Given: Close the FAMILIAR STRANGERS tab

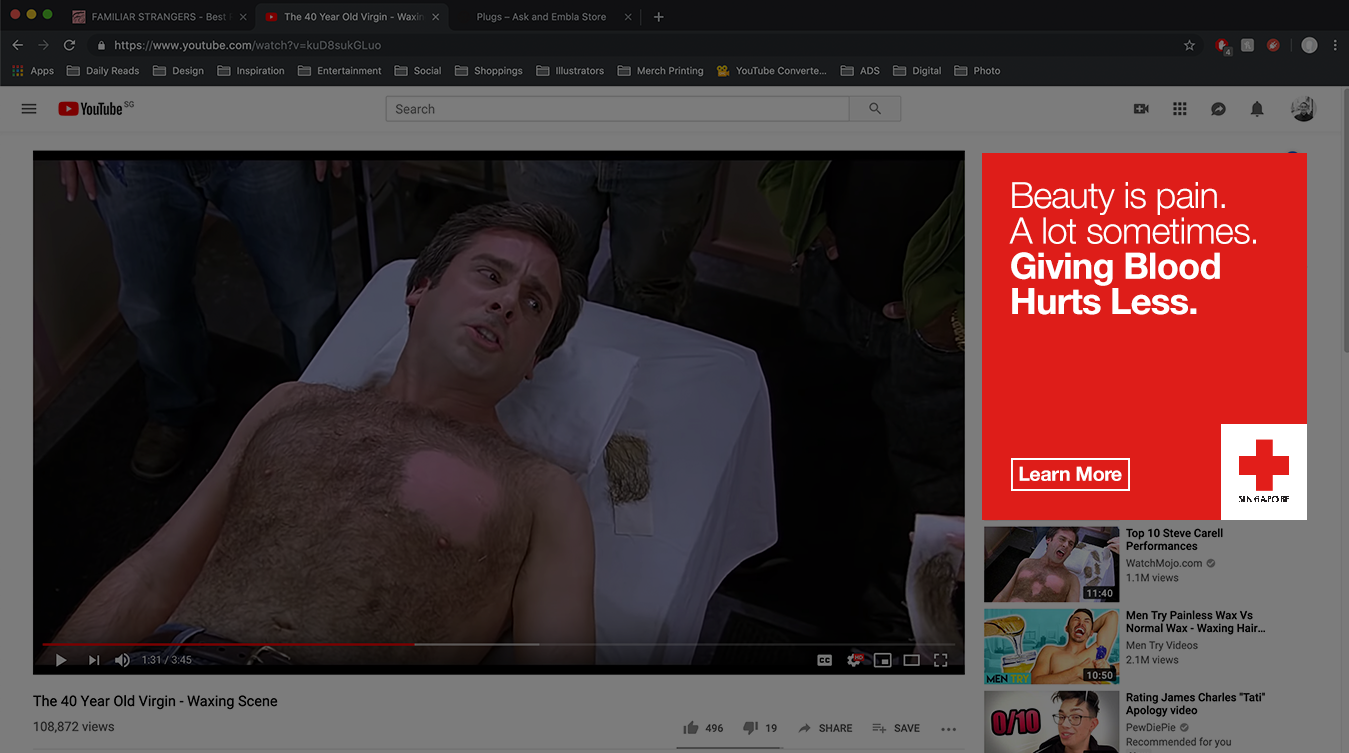Looking at the screenshot, I should 241,17.
